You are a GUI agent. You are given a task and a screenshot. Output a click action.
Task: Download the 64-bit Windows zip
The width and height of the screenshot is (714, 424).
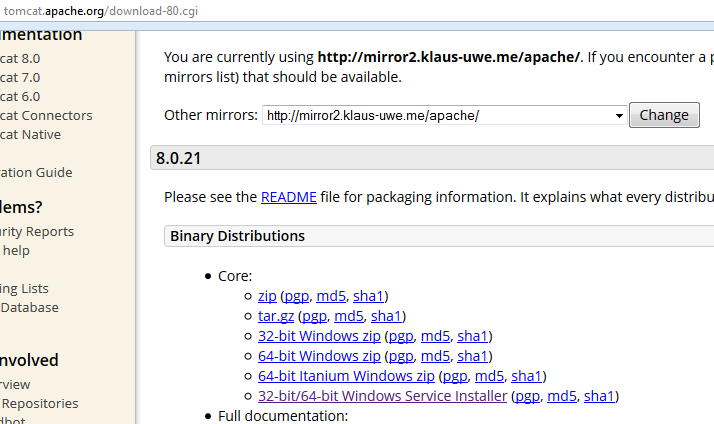tap(319, 356)
